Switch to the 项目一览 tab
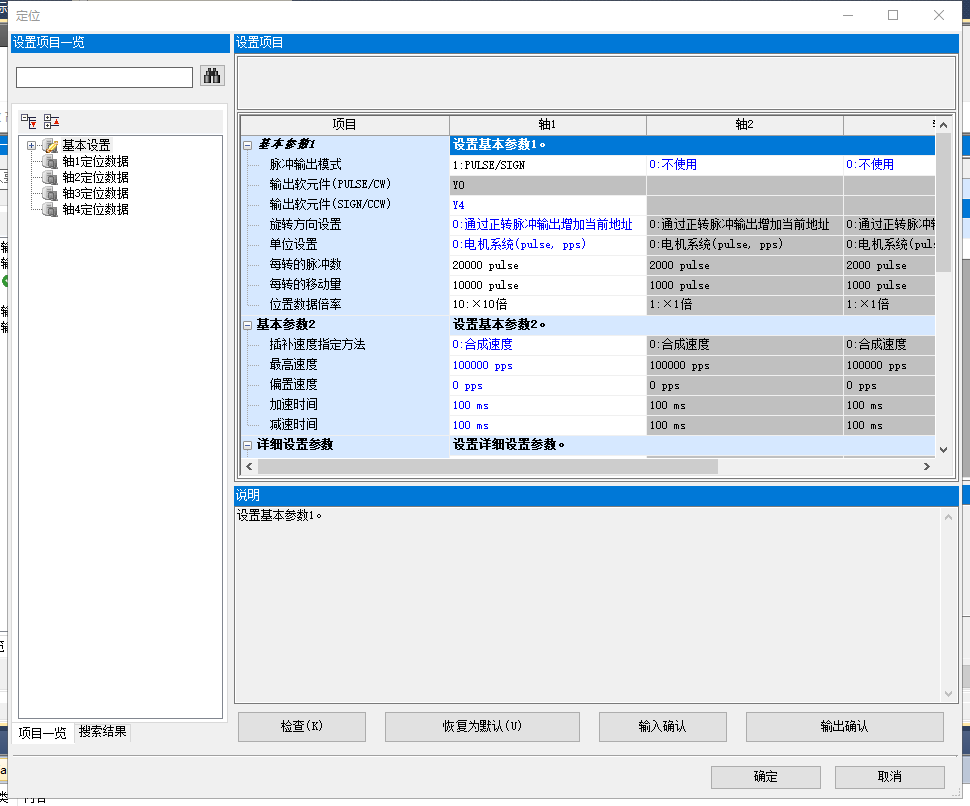The image size is (970, 806). coord(42,732)
